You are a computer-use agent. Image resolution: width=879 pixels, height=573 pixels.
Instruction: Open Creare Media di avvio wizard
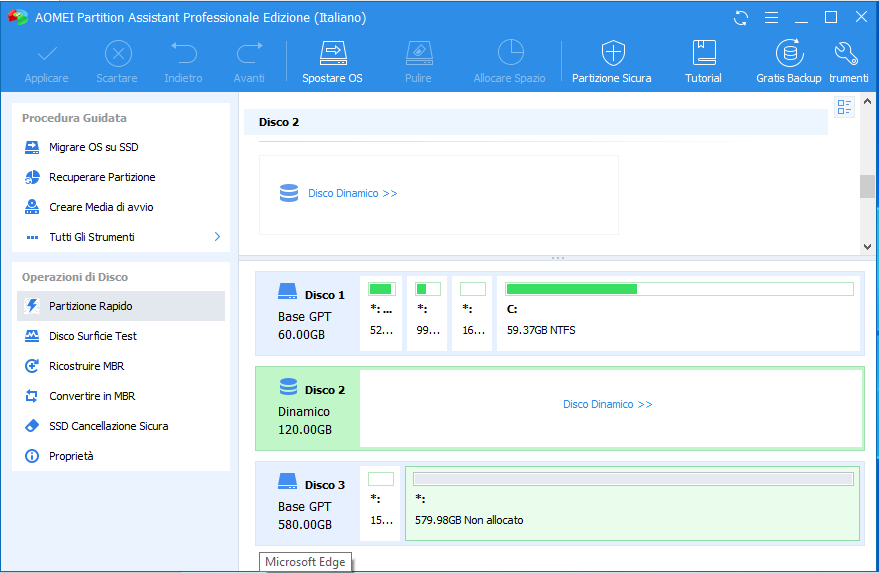coord(121,207)
